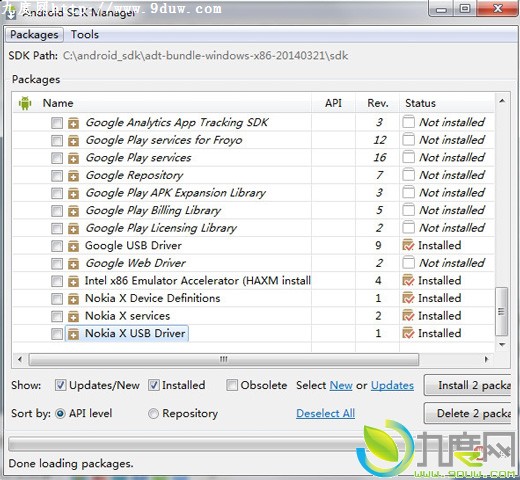This screenshot has height=480, width=520.
Task: Toggle the Updates/New show checkbox
Action: [60, 385]
